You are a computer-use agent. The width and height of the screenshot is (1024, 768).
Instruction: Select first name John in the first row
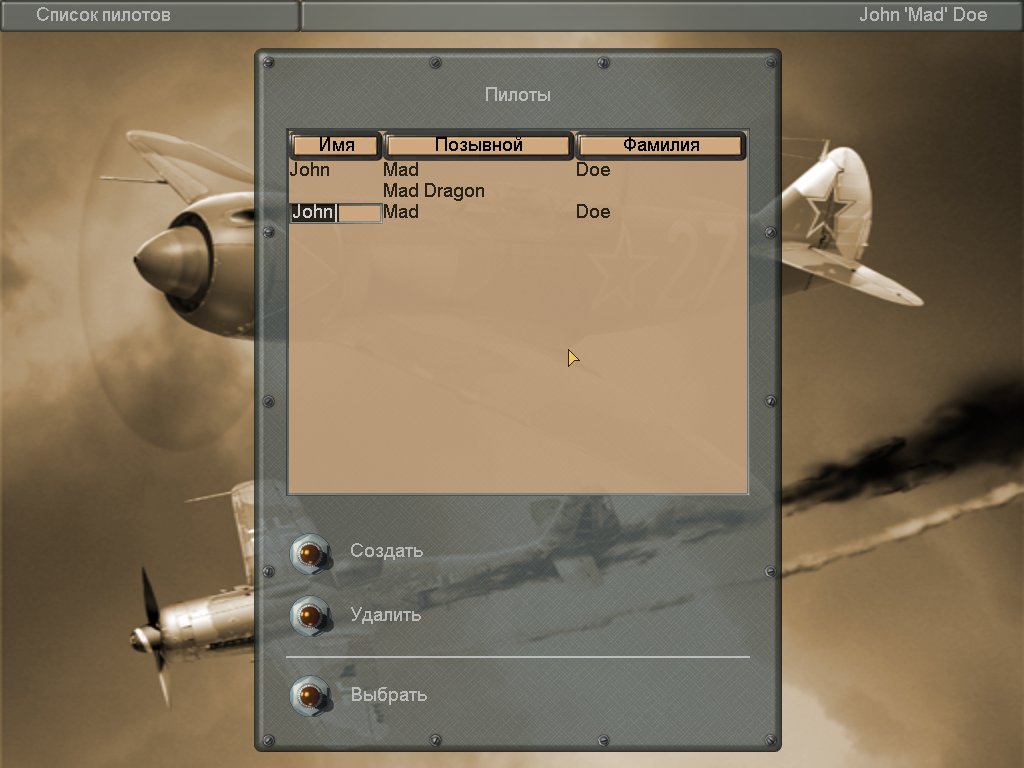coord(310,170)
